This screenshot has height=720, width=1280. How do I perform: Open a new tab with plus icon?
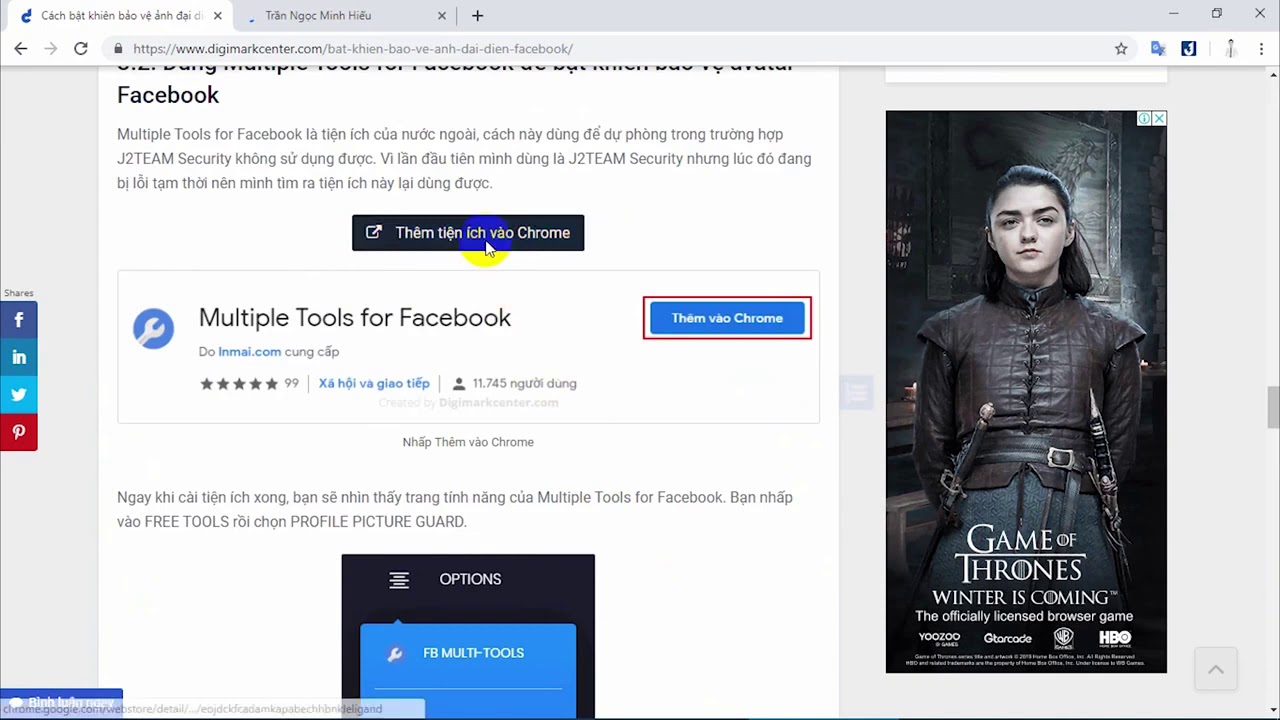click(x=477, y=15)
